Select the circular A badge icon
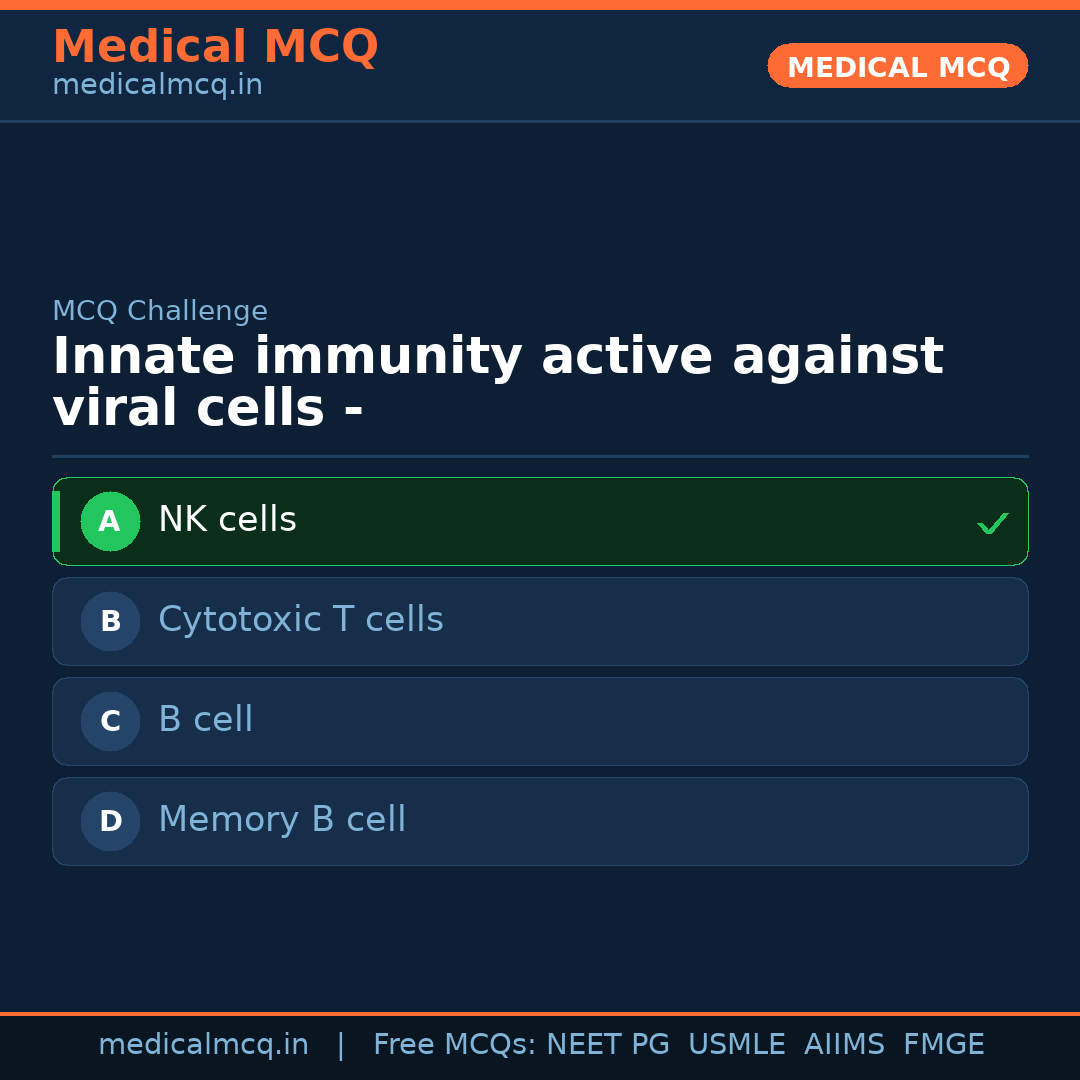1080x1080 pixels. tap(110, 521)
